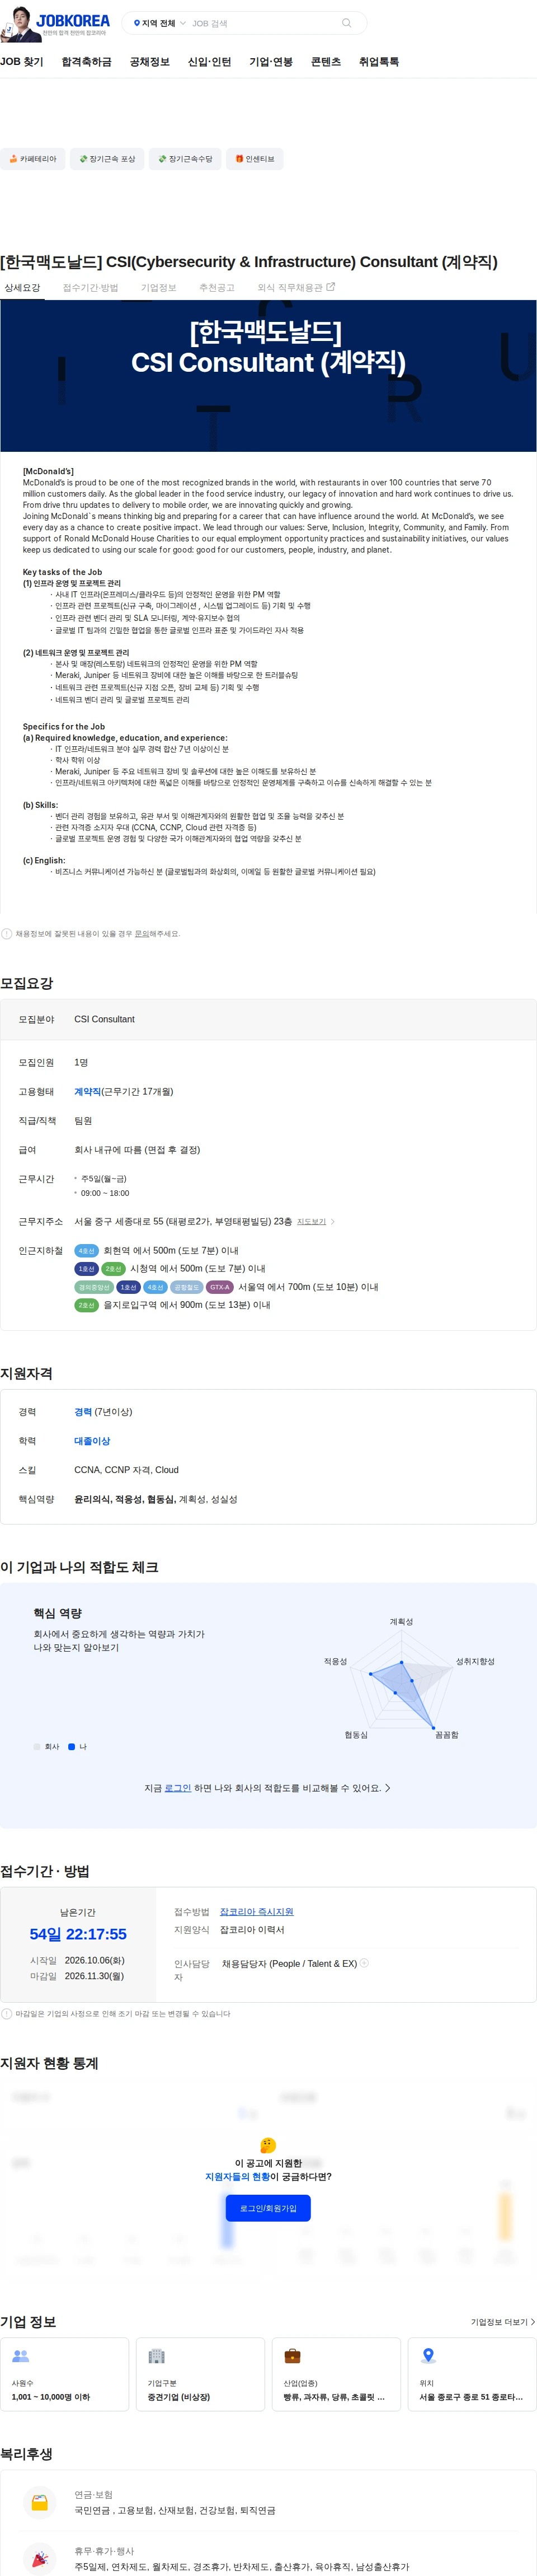Viewport: 537px width, 2576px height.
Task: Click the magnifier search icon
Action: click(346, 23)
